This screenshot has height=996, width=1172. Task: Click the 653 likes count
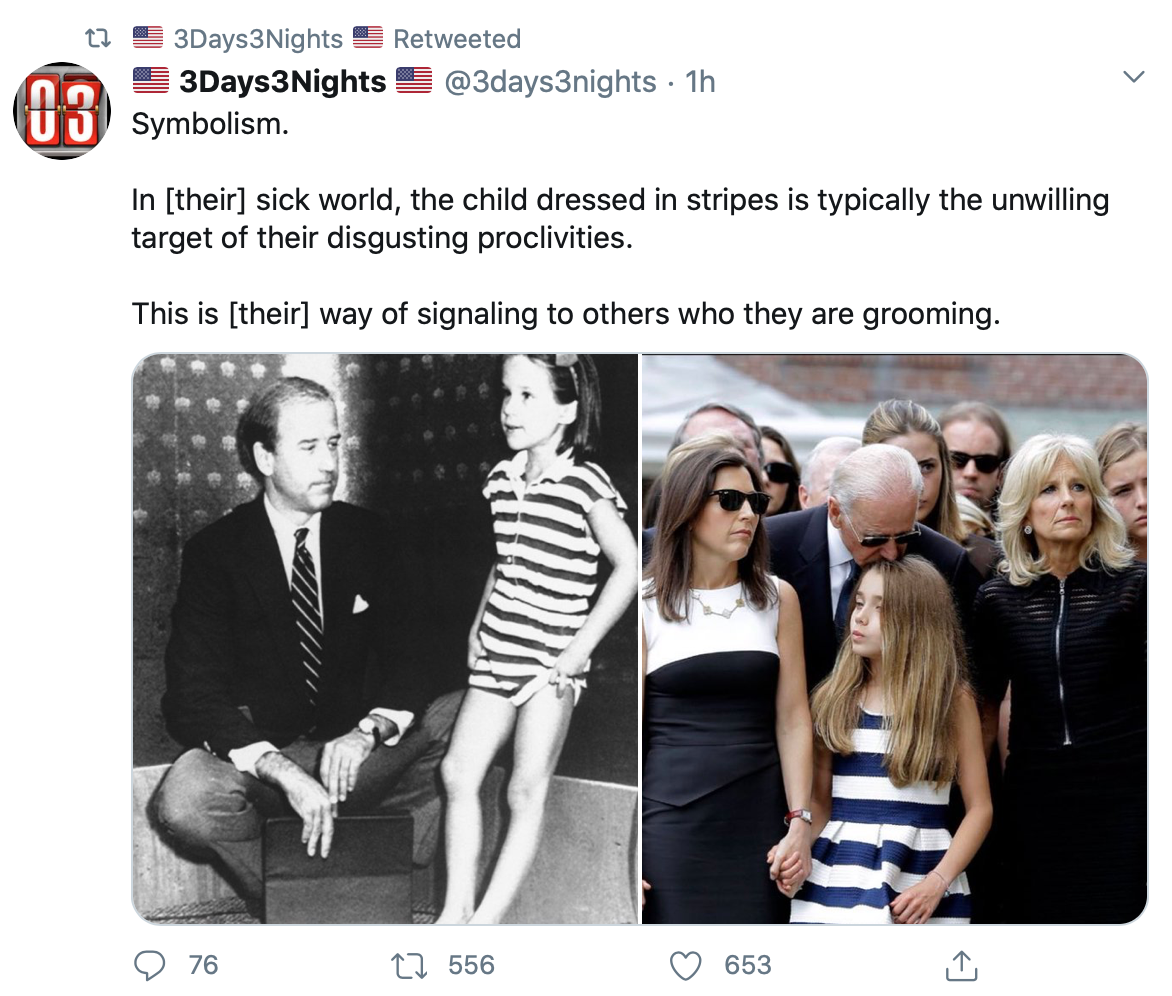(x=748, y=965)
